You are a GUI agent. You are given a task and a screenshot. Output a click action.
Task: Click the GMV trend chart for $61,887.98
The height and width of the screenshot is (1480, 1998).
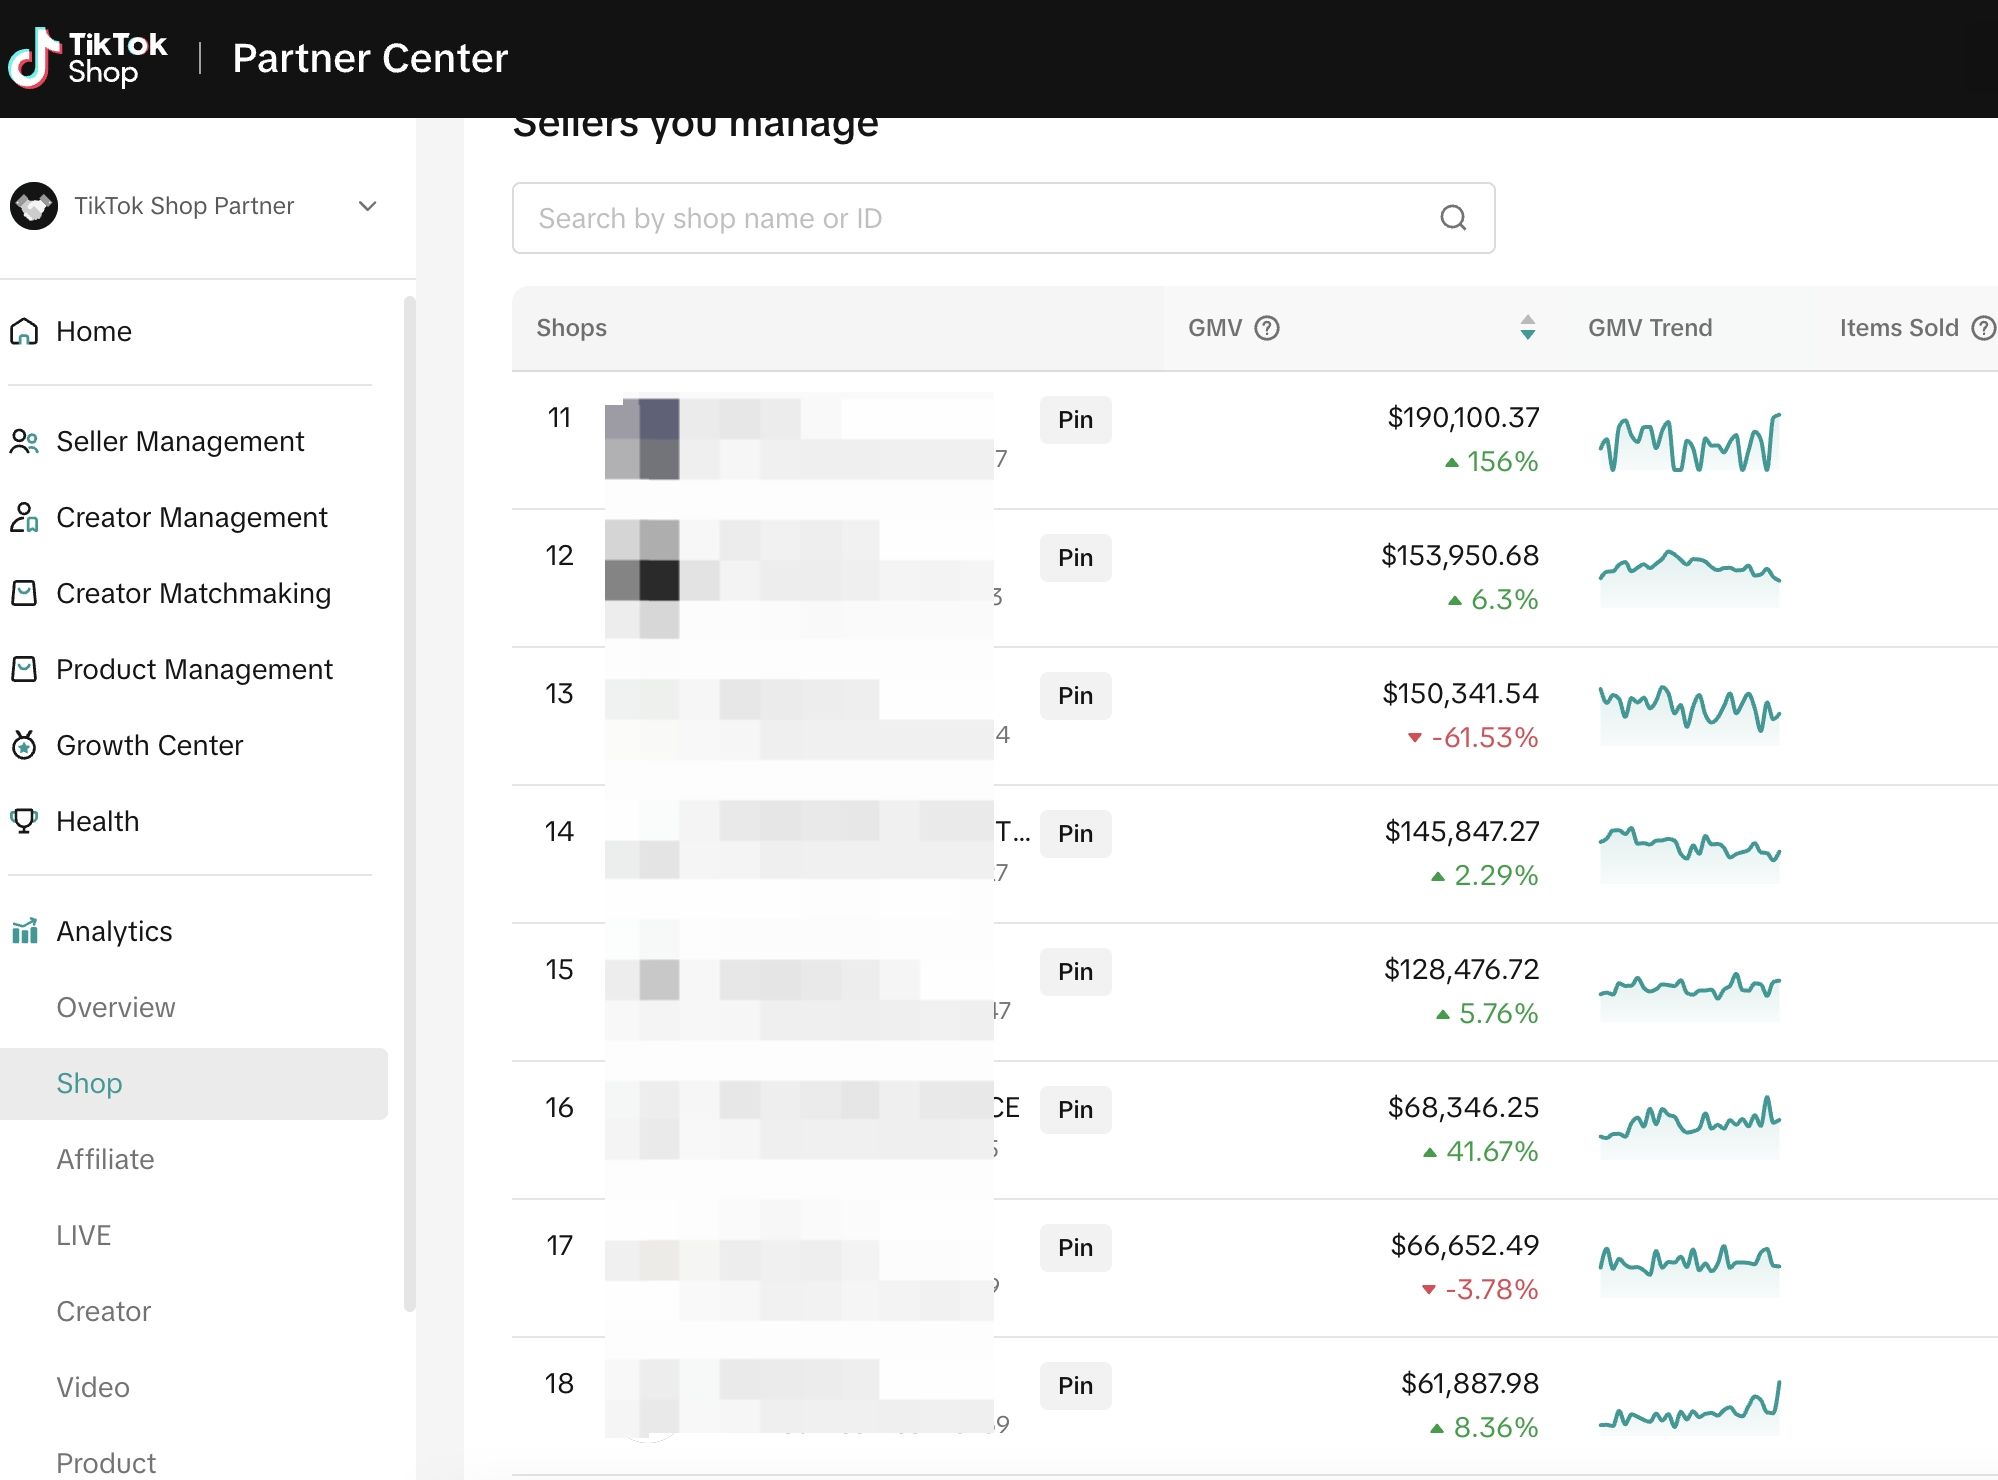coord(1689,1406)
